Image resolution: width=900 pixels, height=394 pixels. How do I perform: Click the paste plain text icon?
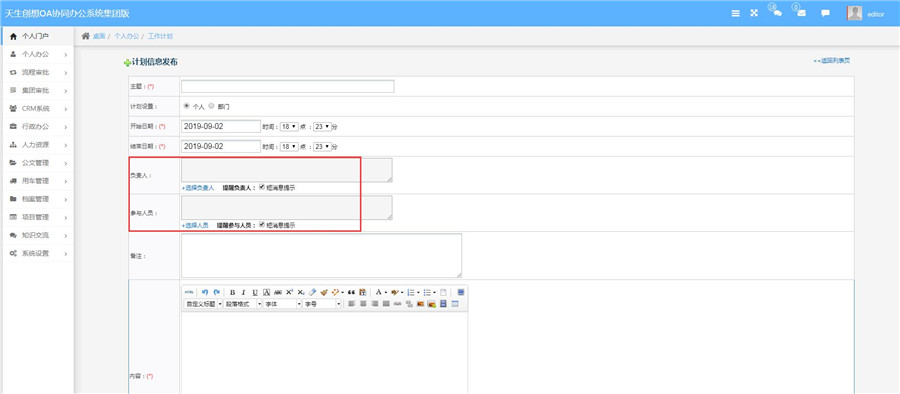click(362, 292)
